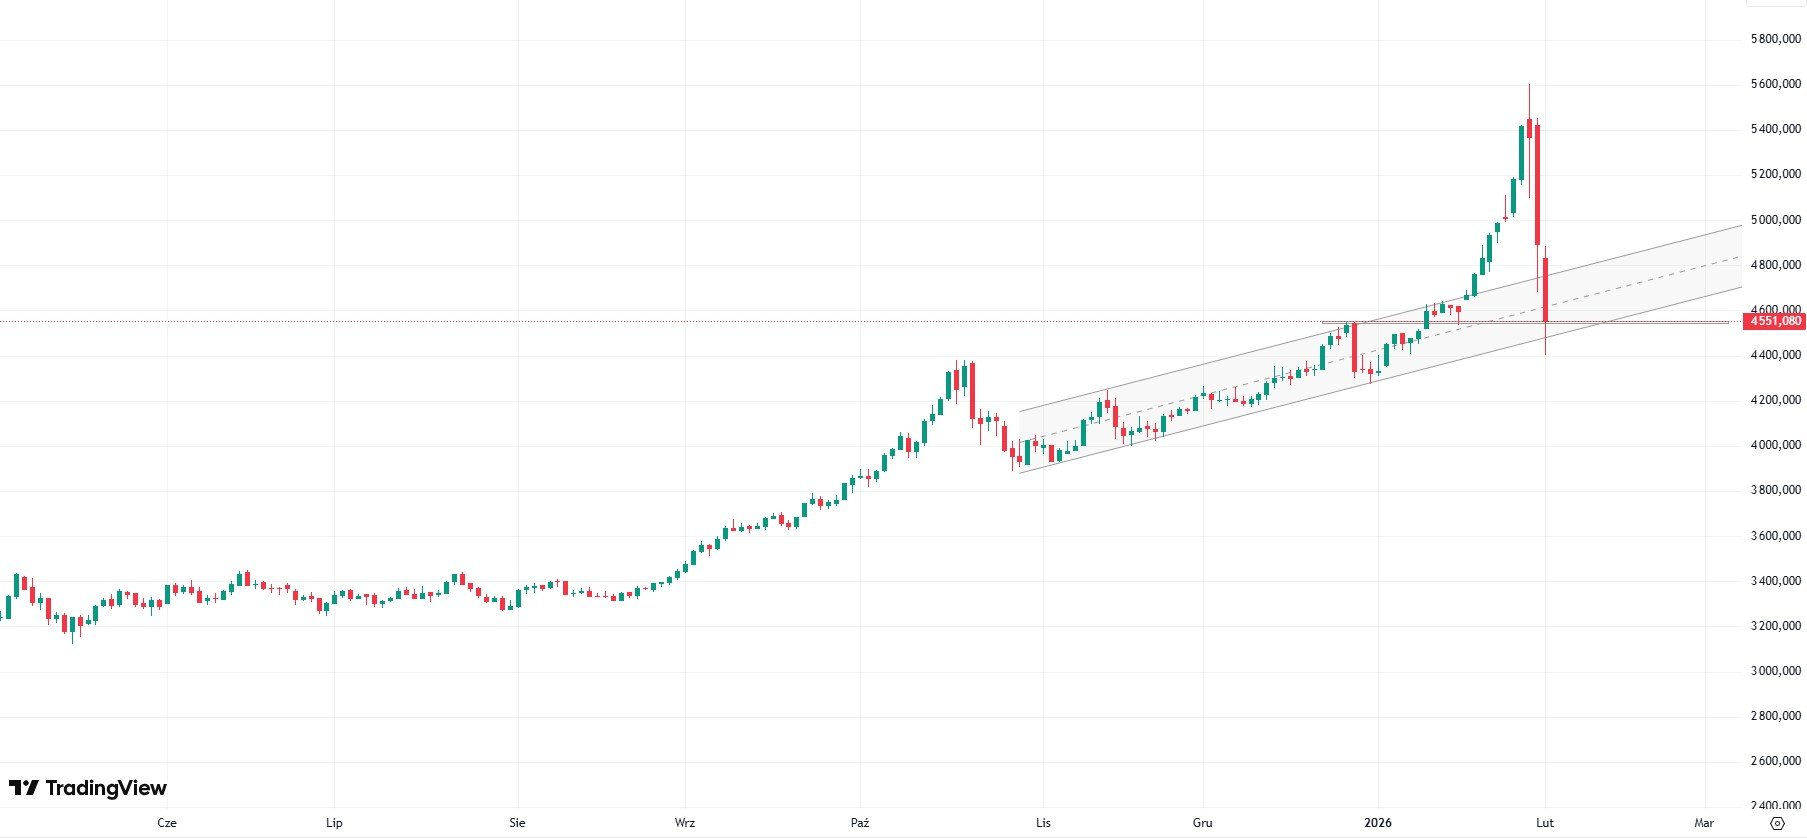Click the Gru month label

pos(1202,823)
